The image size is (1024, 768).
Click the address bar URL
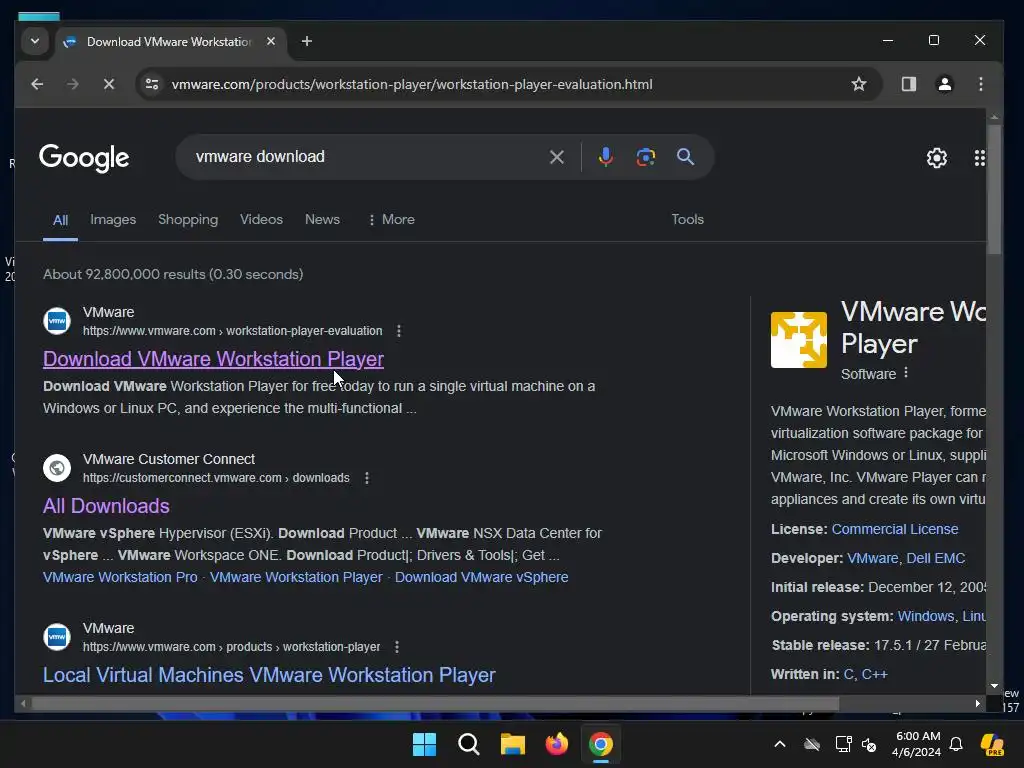click(x=412, y=84)
